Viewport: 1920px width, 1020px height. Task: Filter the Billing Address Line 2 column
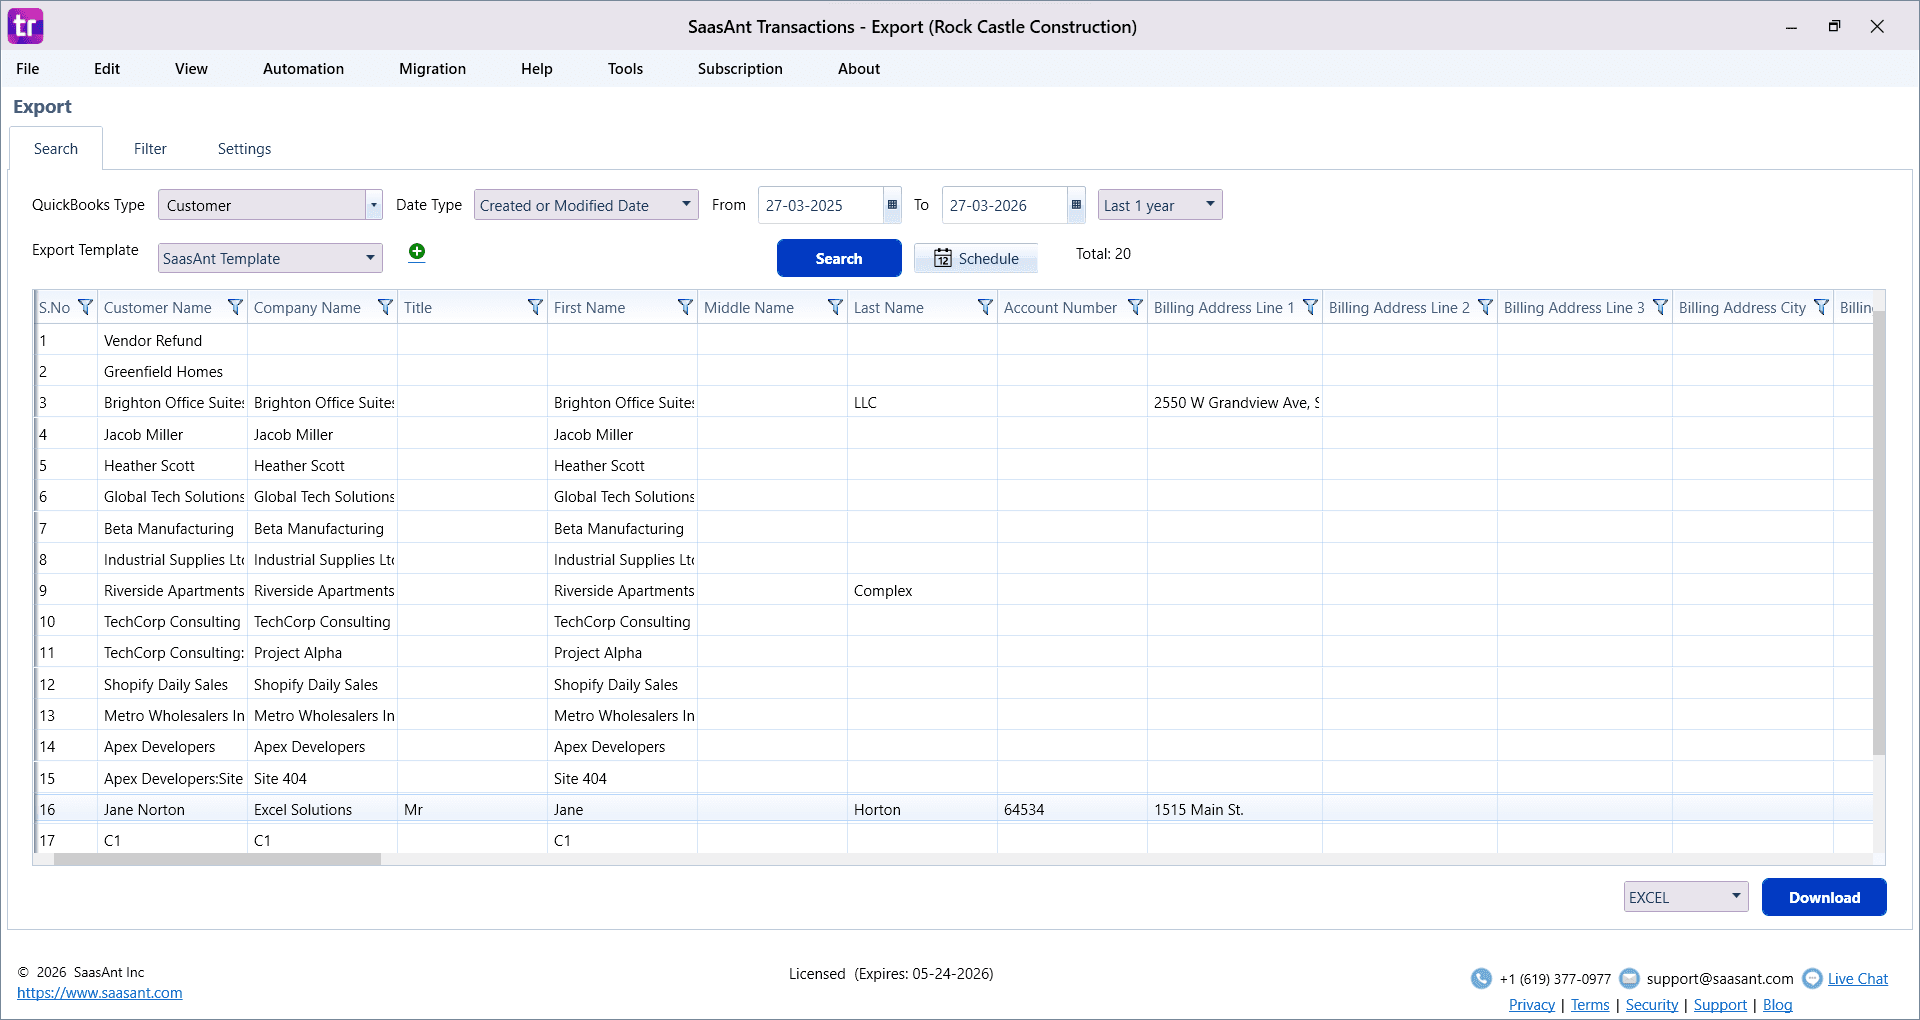1485,307
